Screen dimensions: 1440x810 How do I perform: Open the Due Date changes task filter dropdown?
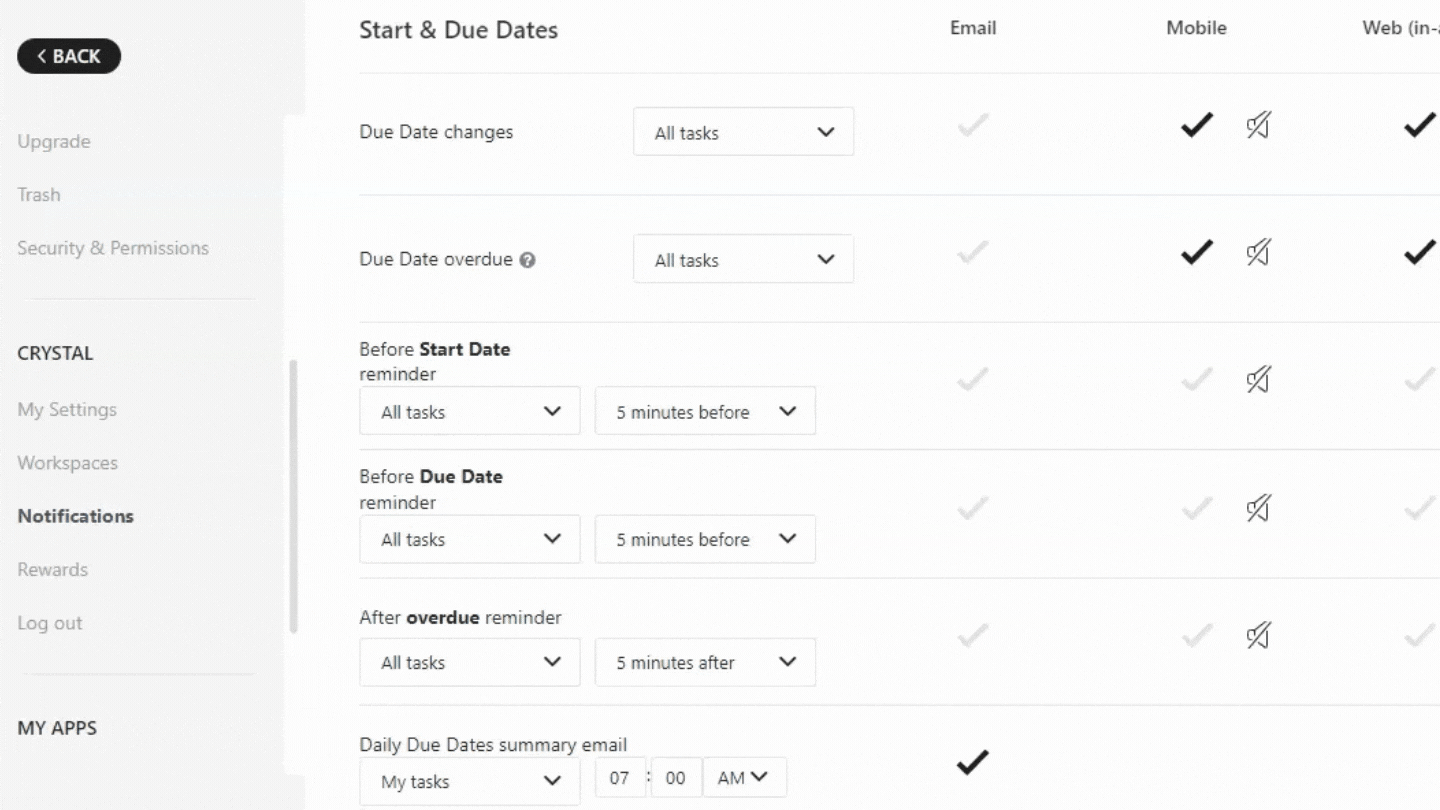click(x=743, y=132)
